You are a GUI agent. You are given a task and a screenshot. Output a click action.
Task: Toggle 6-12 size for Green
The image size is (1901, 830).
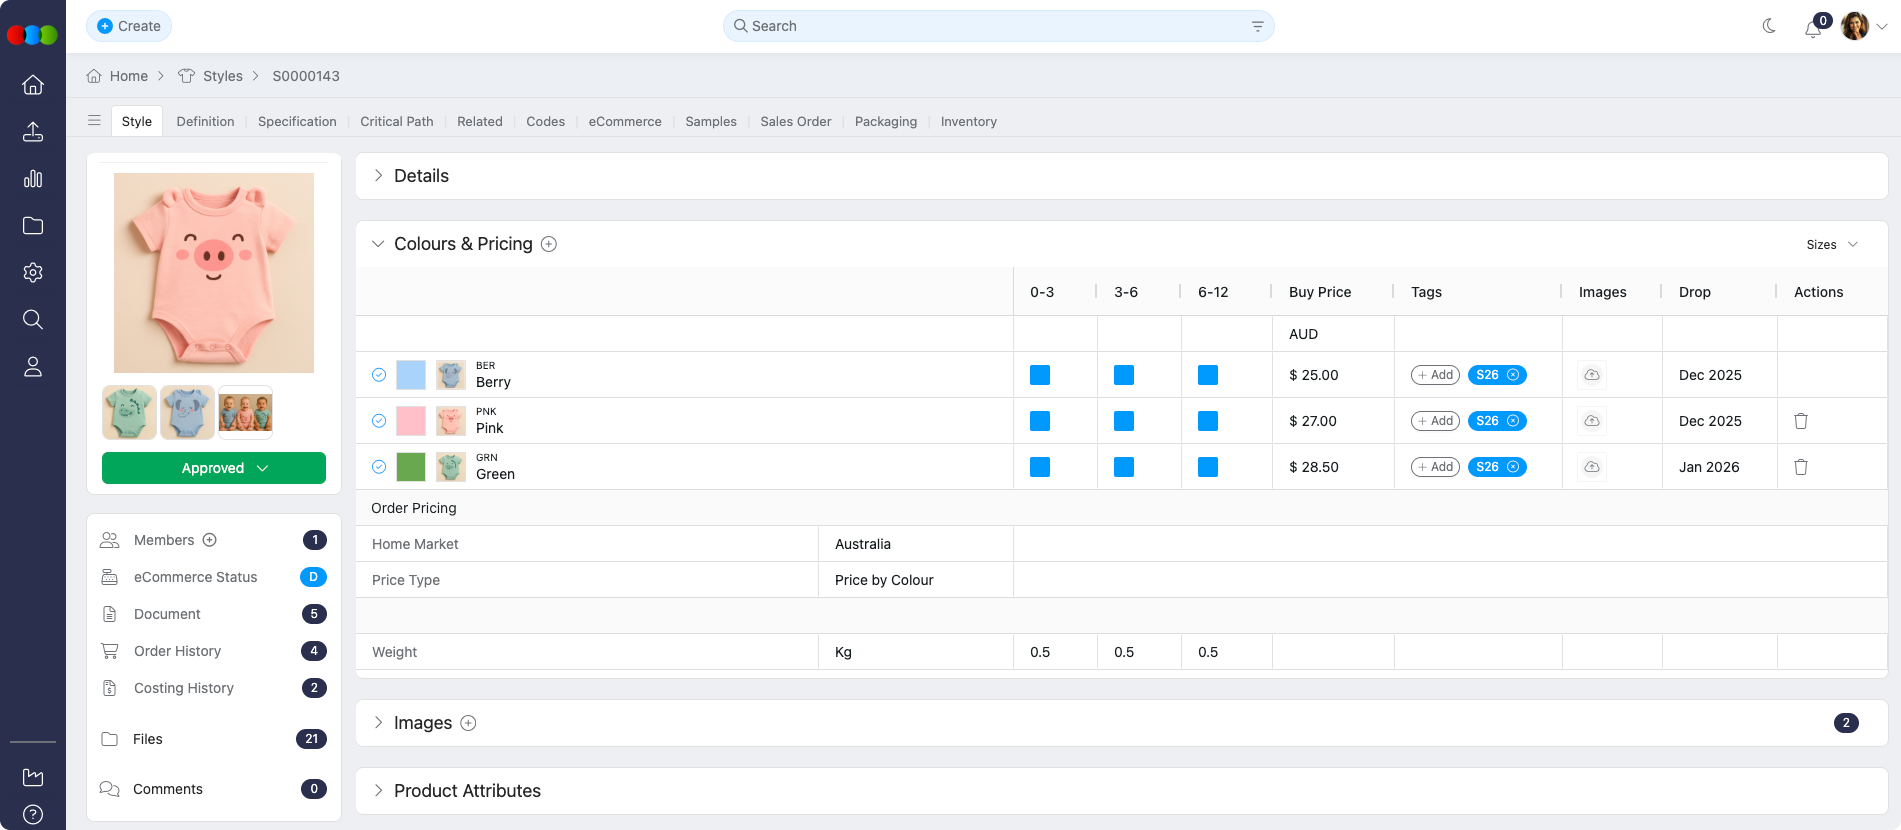tap(1207, 467)
